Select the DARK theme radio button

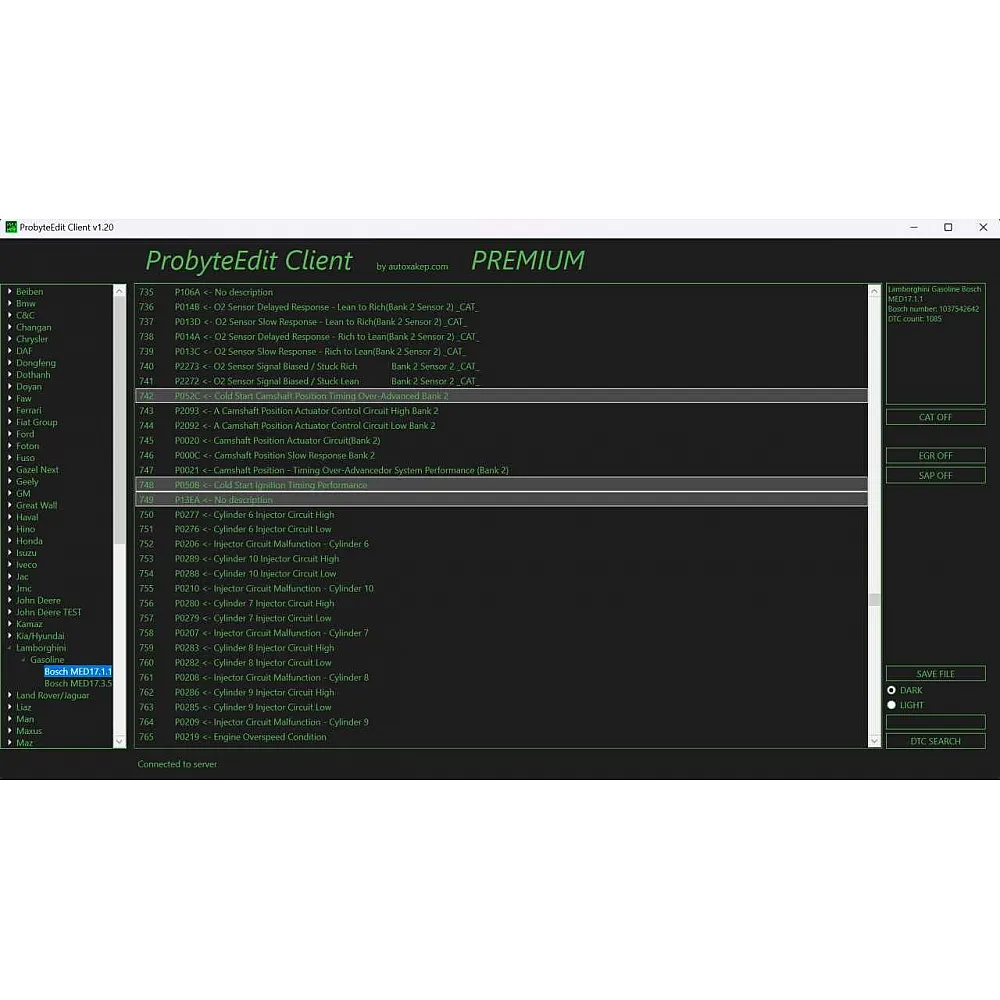(892, 690)
